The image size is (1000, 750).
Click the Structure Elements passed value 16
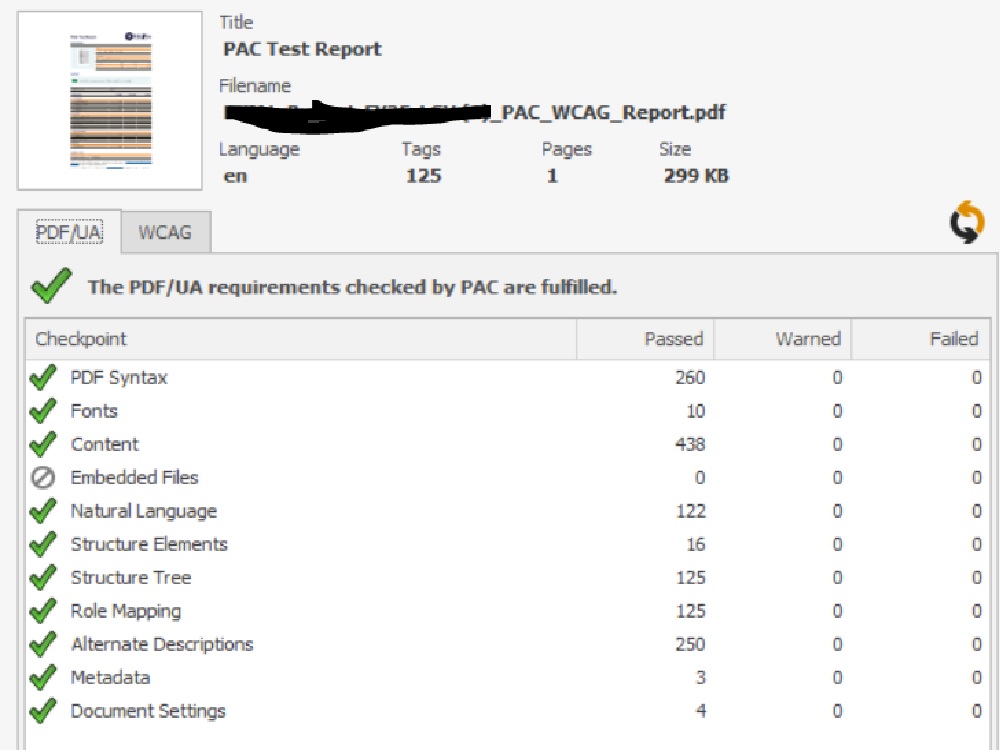pos(695,544)
